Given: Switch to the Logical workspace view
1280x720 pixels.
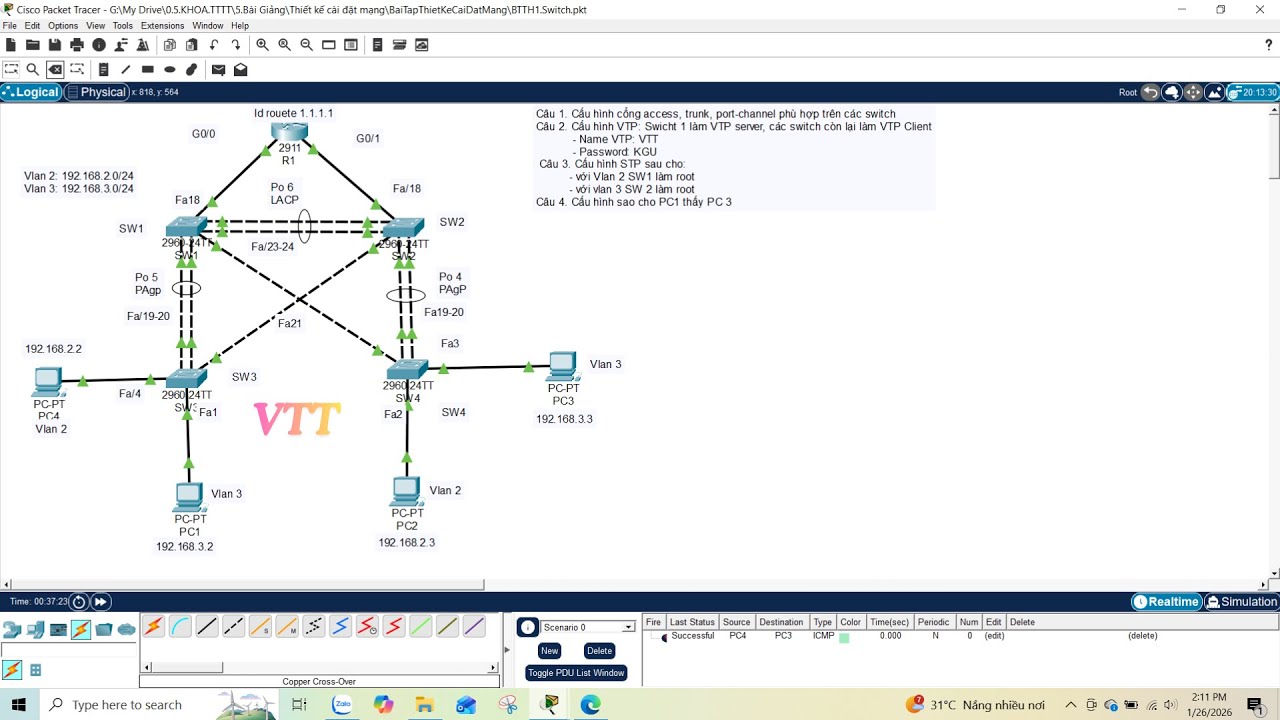Looking at the screenshot, I should click(x=31, y=92).
